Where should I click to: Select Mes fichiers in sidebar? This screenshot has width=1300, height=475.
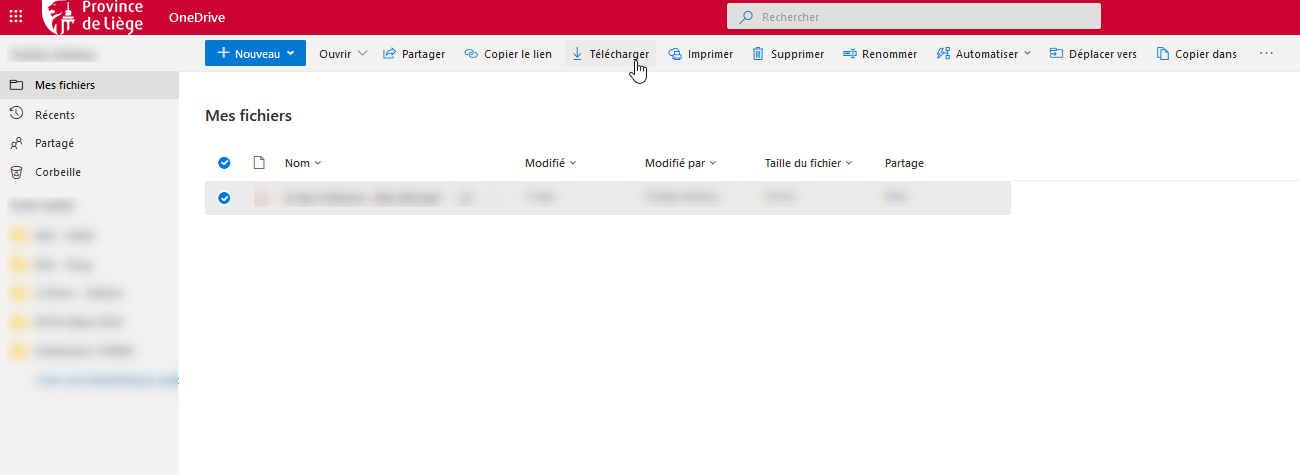90,85
